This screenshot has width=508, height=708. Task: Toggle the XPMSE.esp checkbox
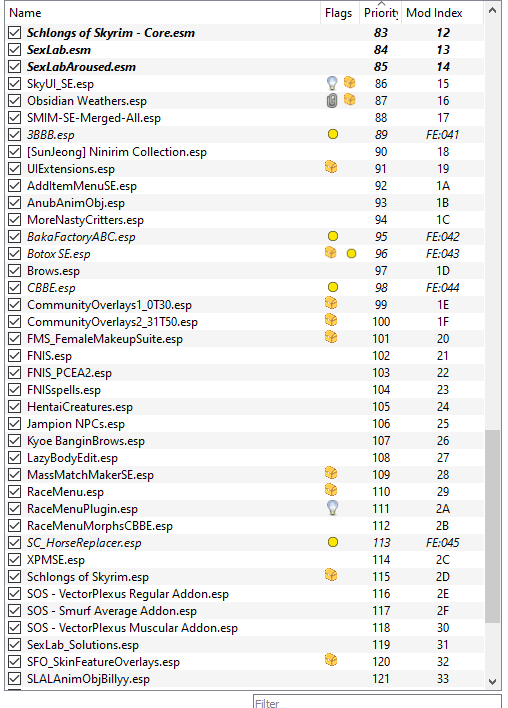(14, 560)
